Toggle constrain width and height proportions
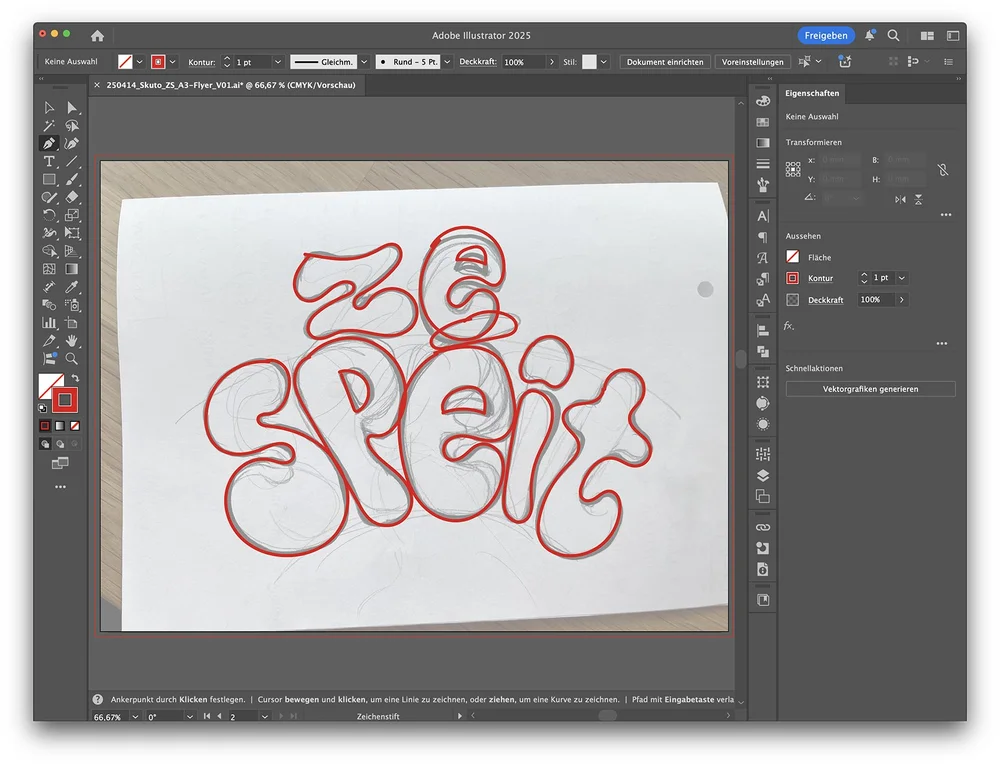This screenshot has height=765, width=1000. [x=943, y=170]
